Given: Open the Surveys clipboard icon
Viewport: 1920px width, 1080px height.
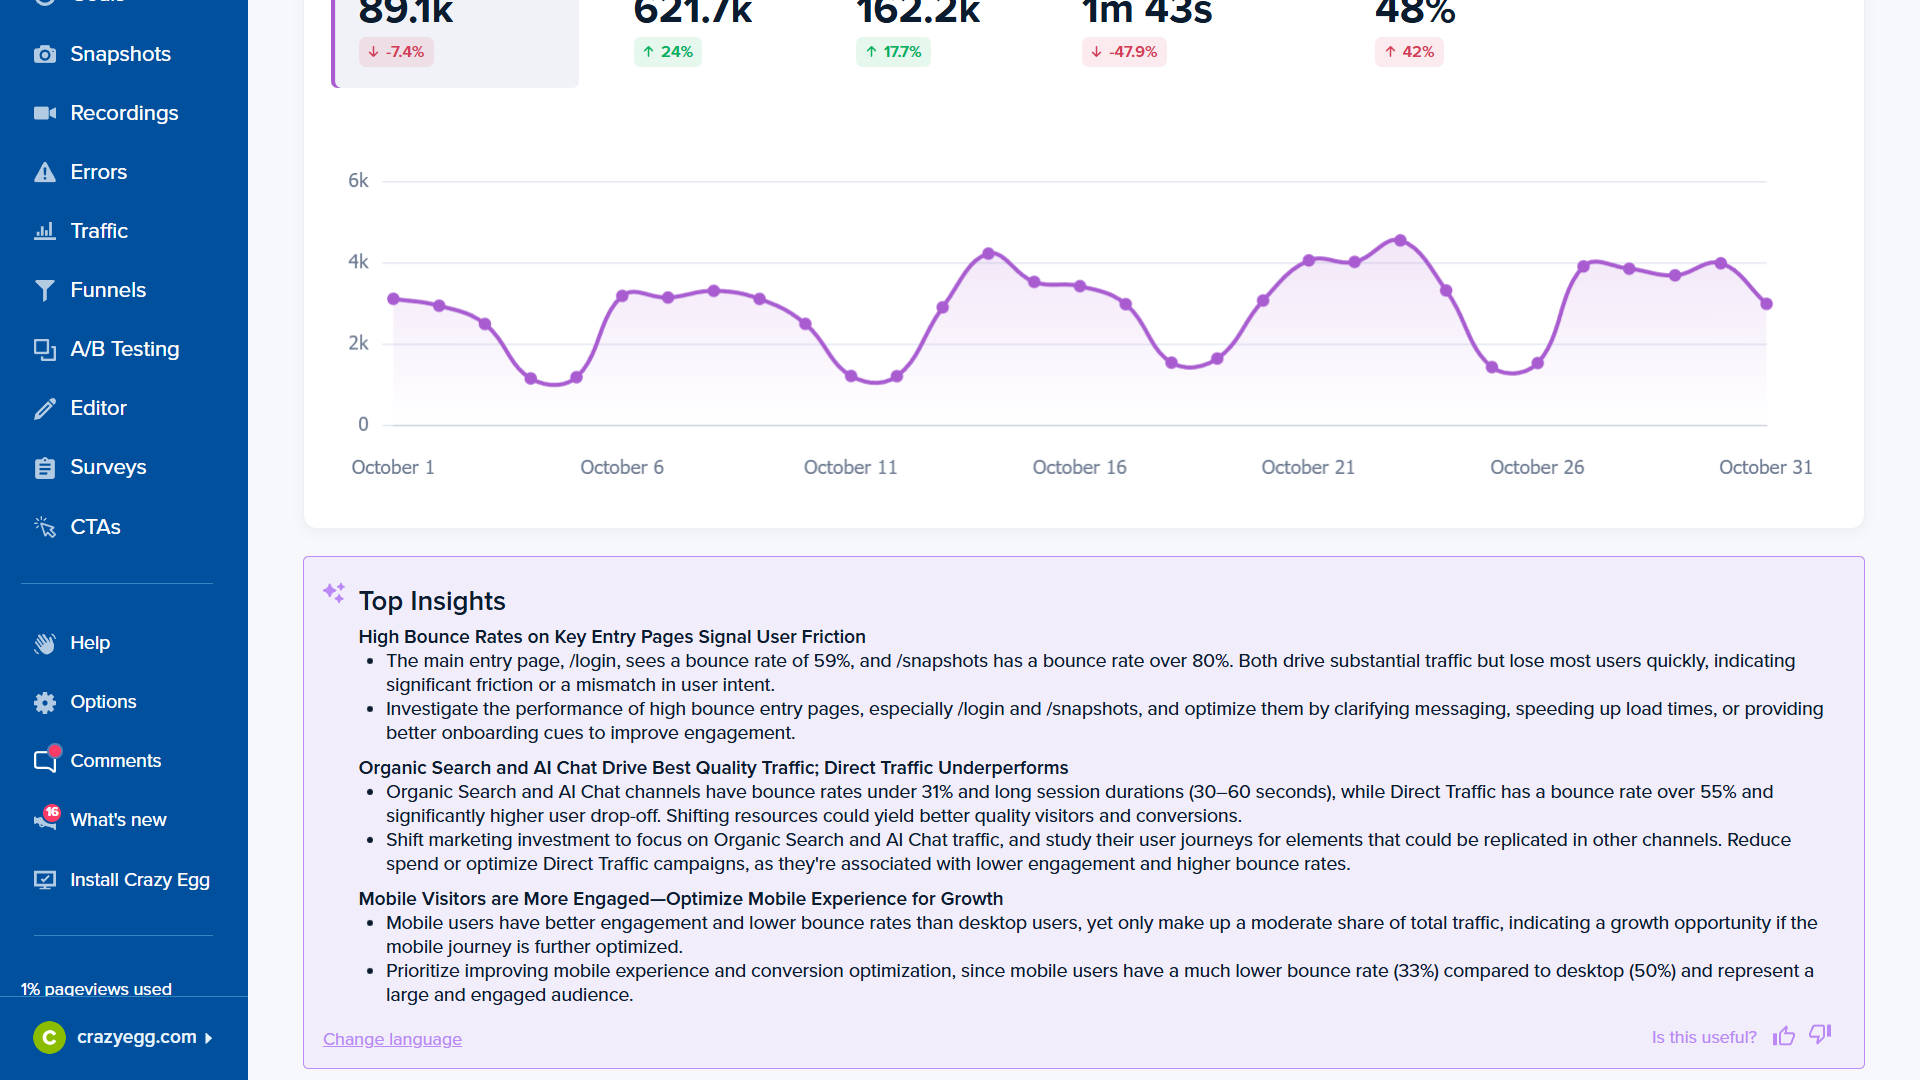Looking at the screenshot, I should 46,467.
